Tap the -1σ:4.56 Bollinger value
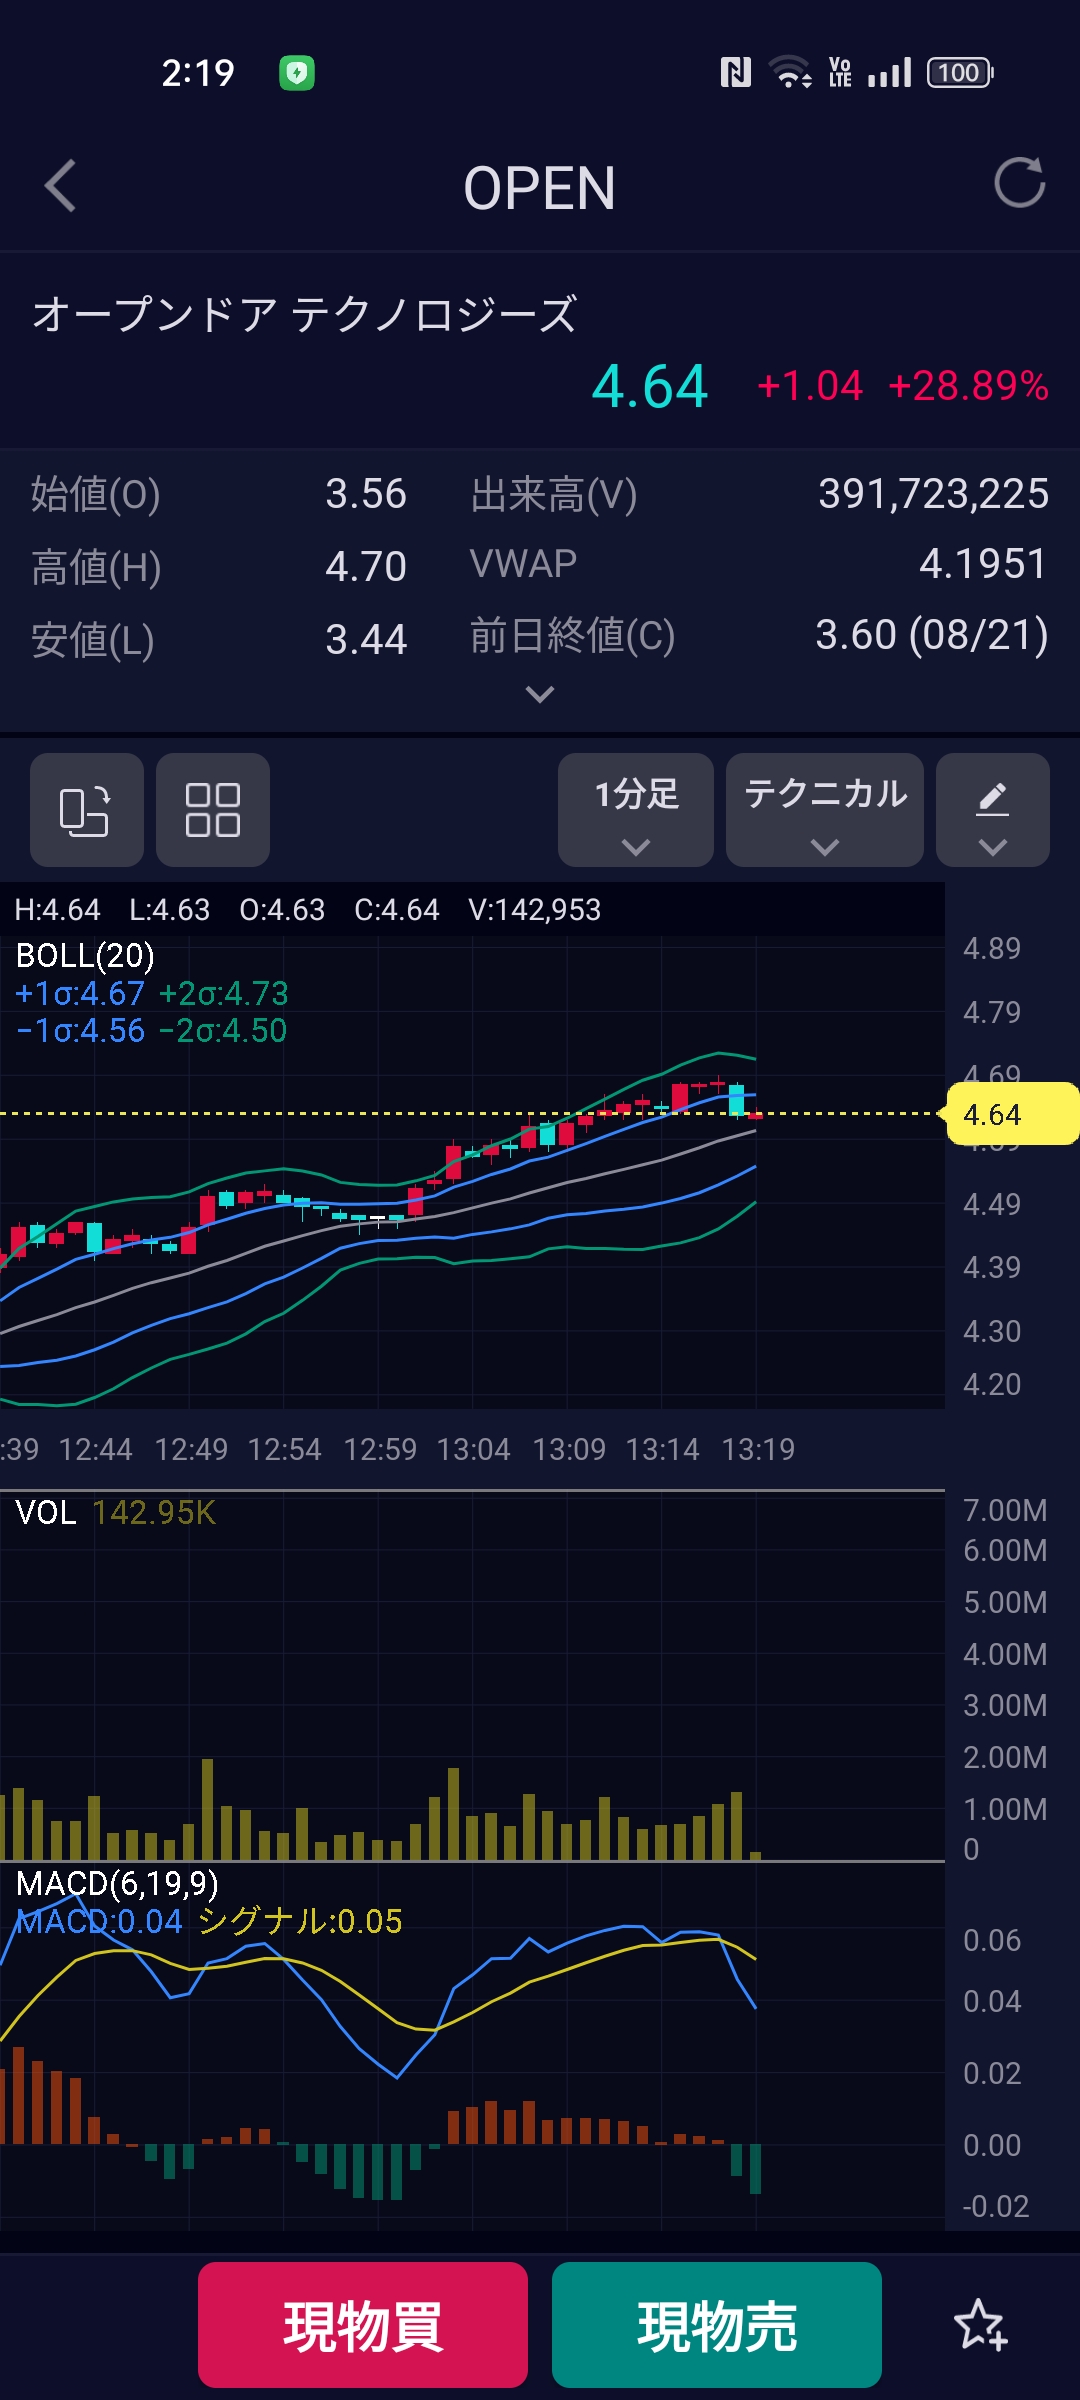 click(x=81, y=1030)
